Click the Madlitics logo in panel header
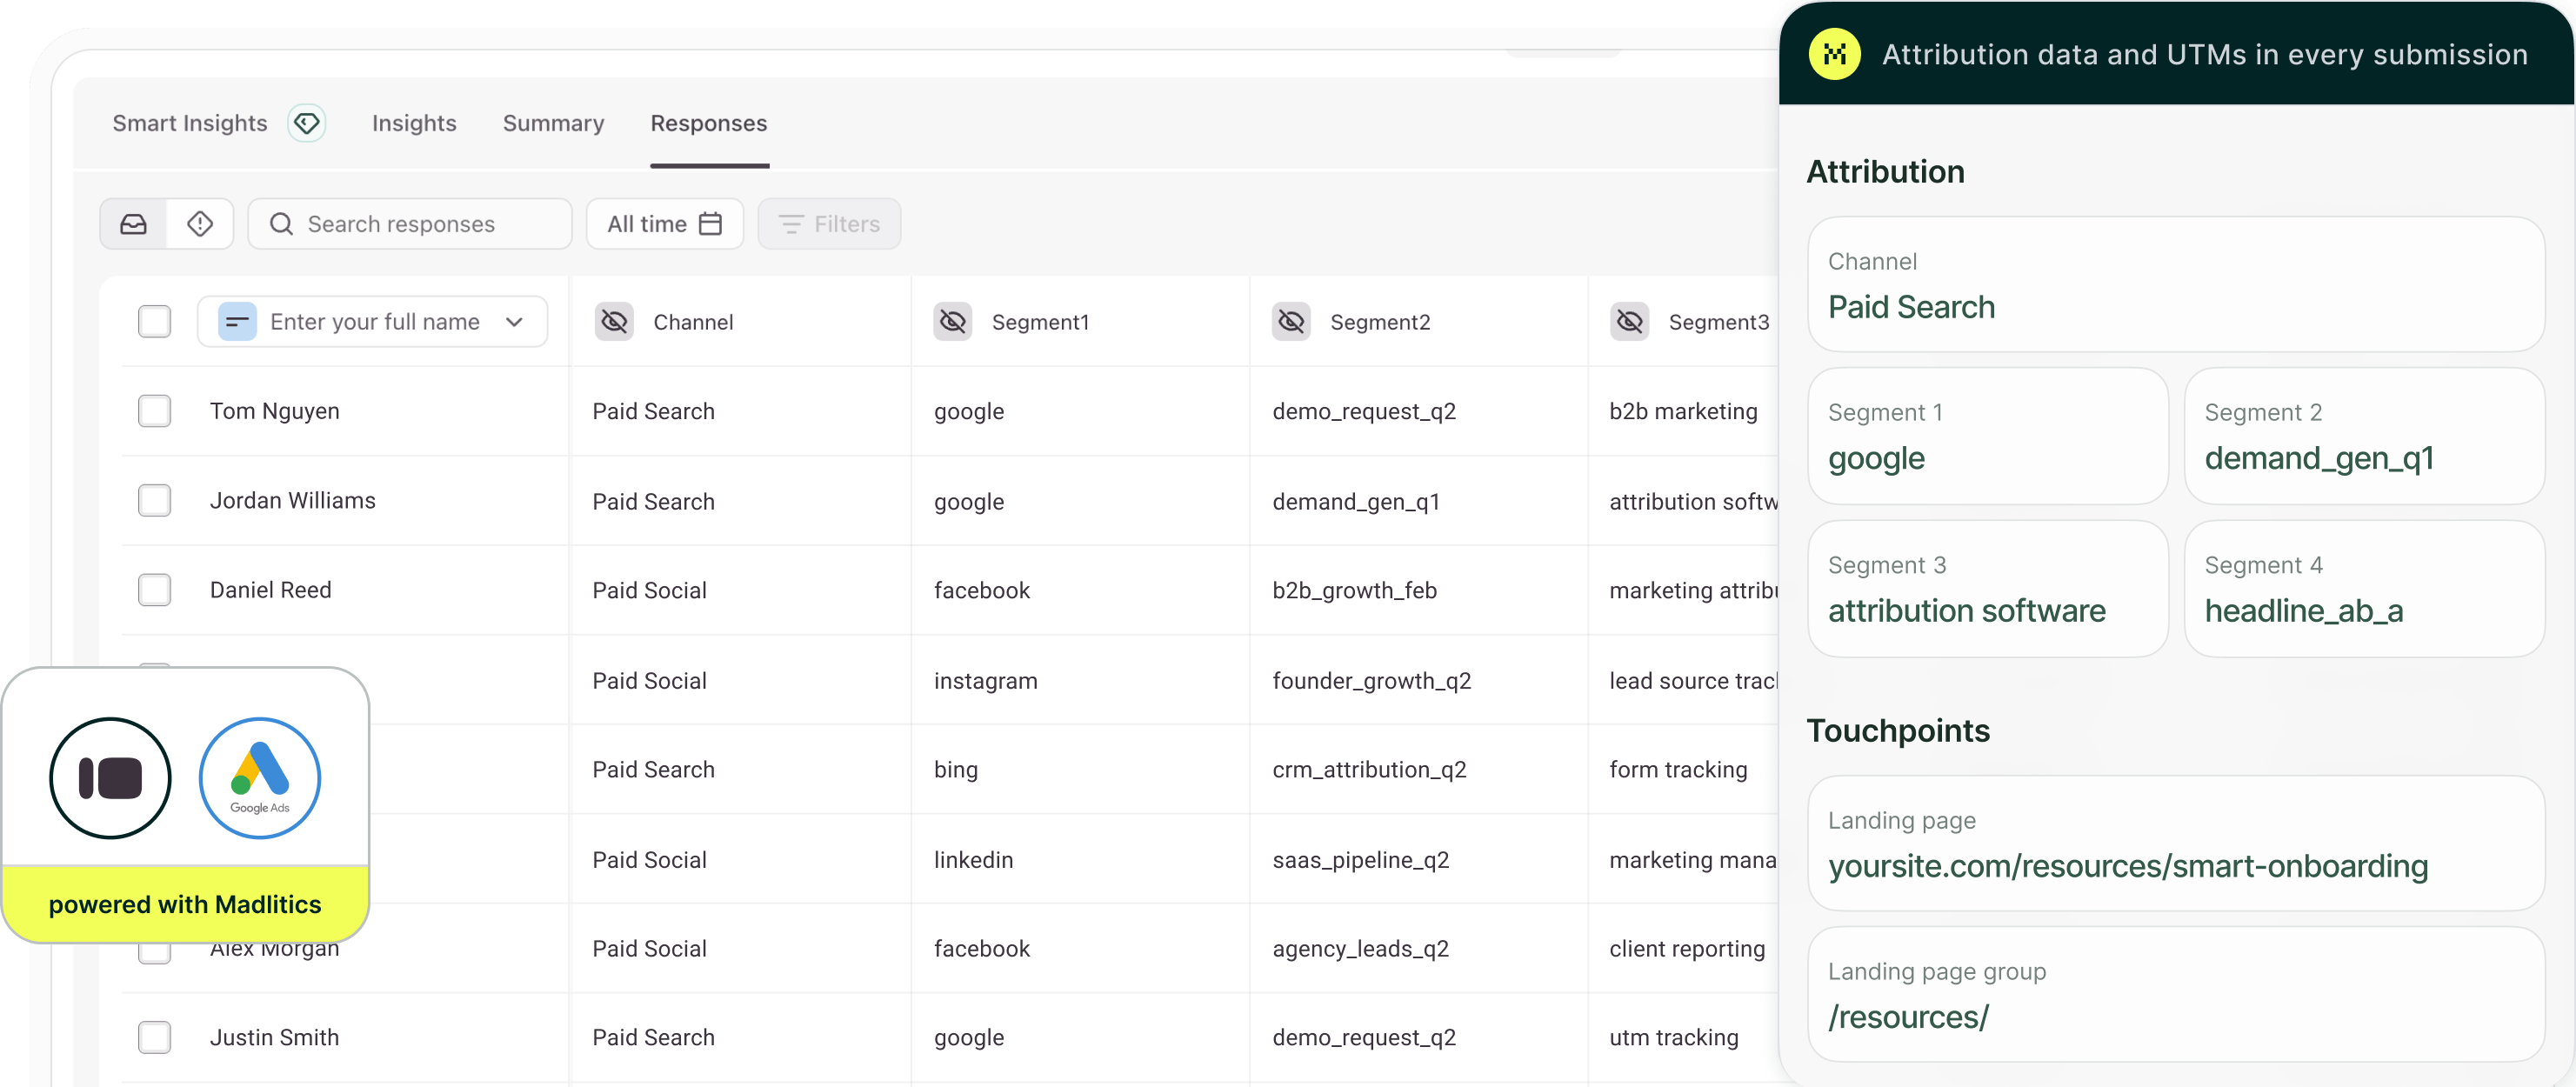Screen dimensions: 2576x1087 tap(1835, 54)
